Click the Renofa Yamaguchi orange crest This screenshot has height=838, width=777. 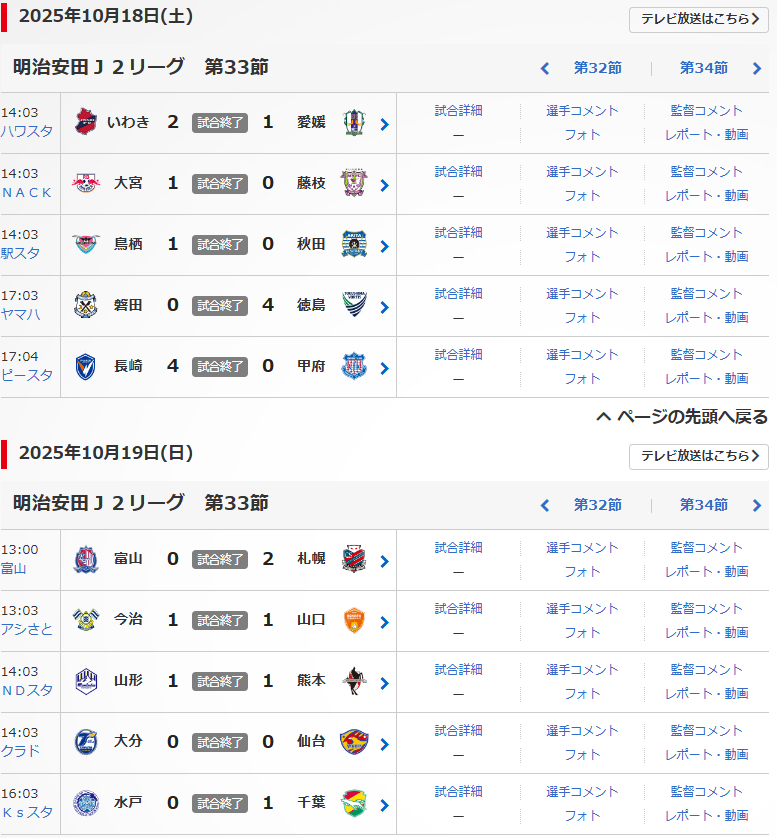coord(354,620)
